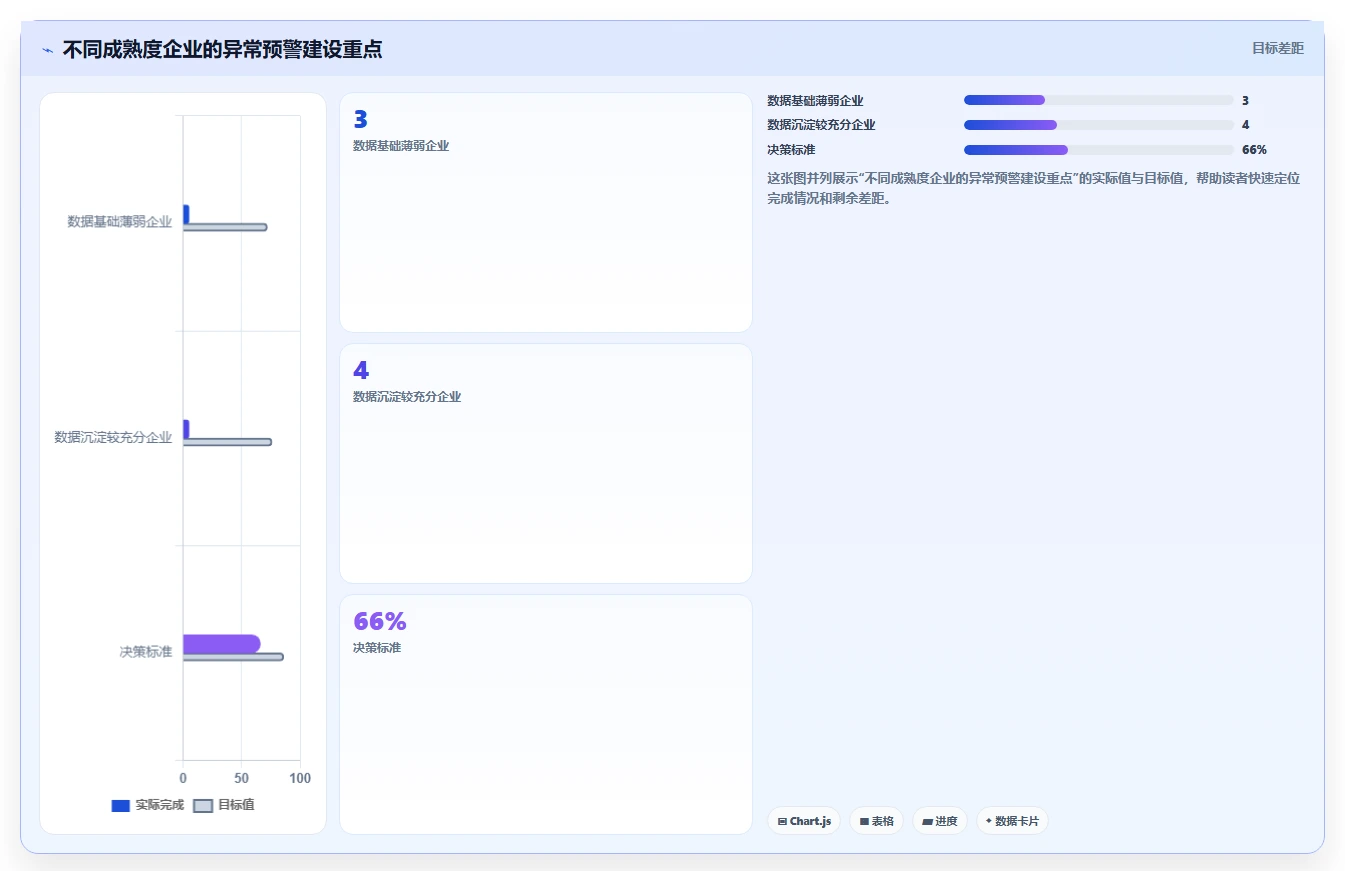Click the 数据基础薄弱企业 blue actual bar

tap(186, 213)
